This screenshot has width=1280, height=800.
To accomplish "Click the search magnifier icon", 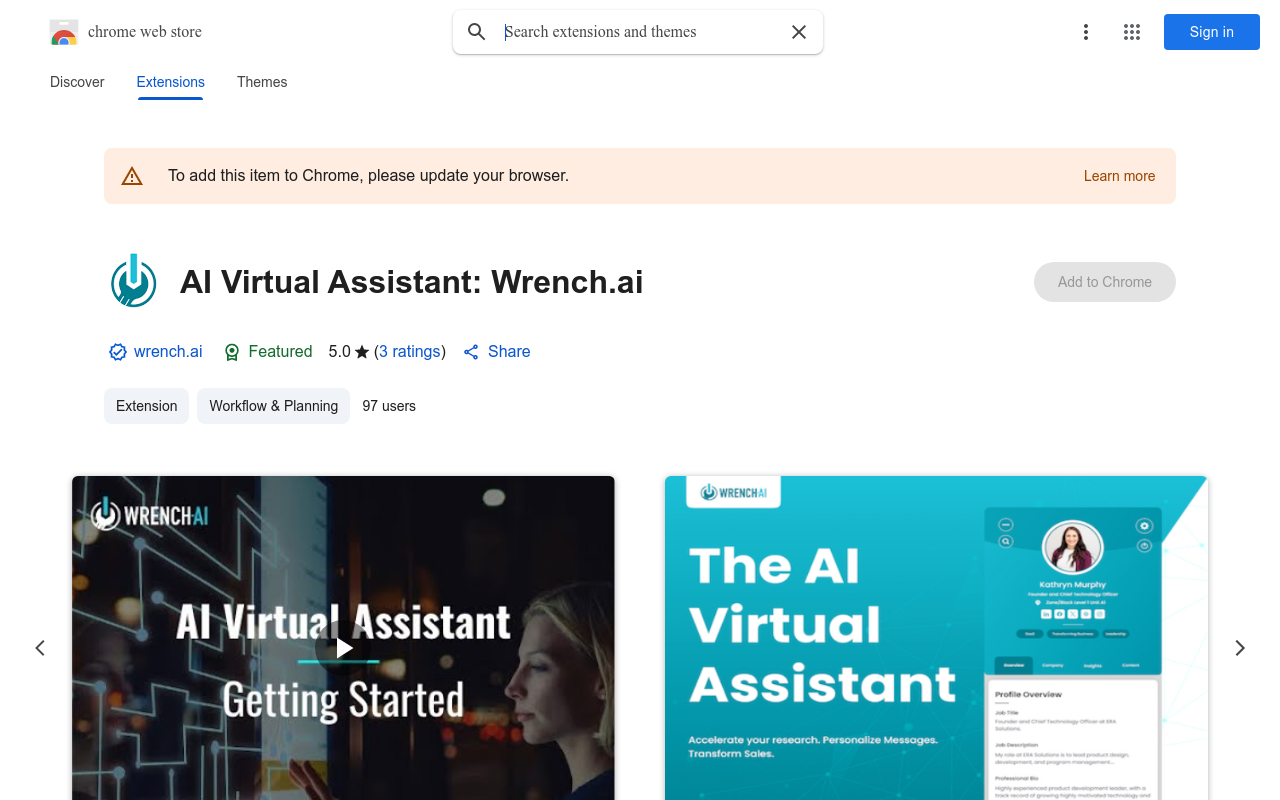I will coord(477,32).
